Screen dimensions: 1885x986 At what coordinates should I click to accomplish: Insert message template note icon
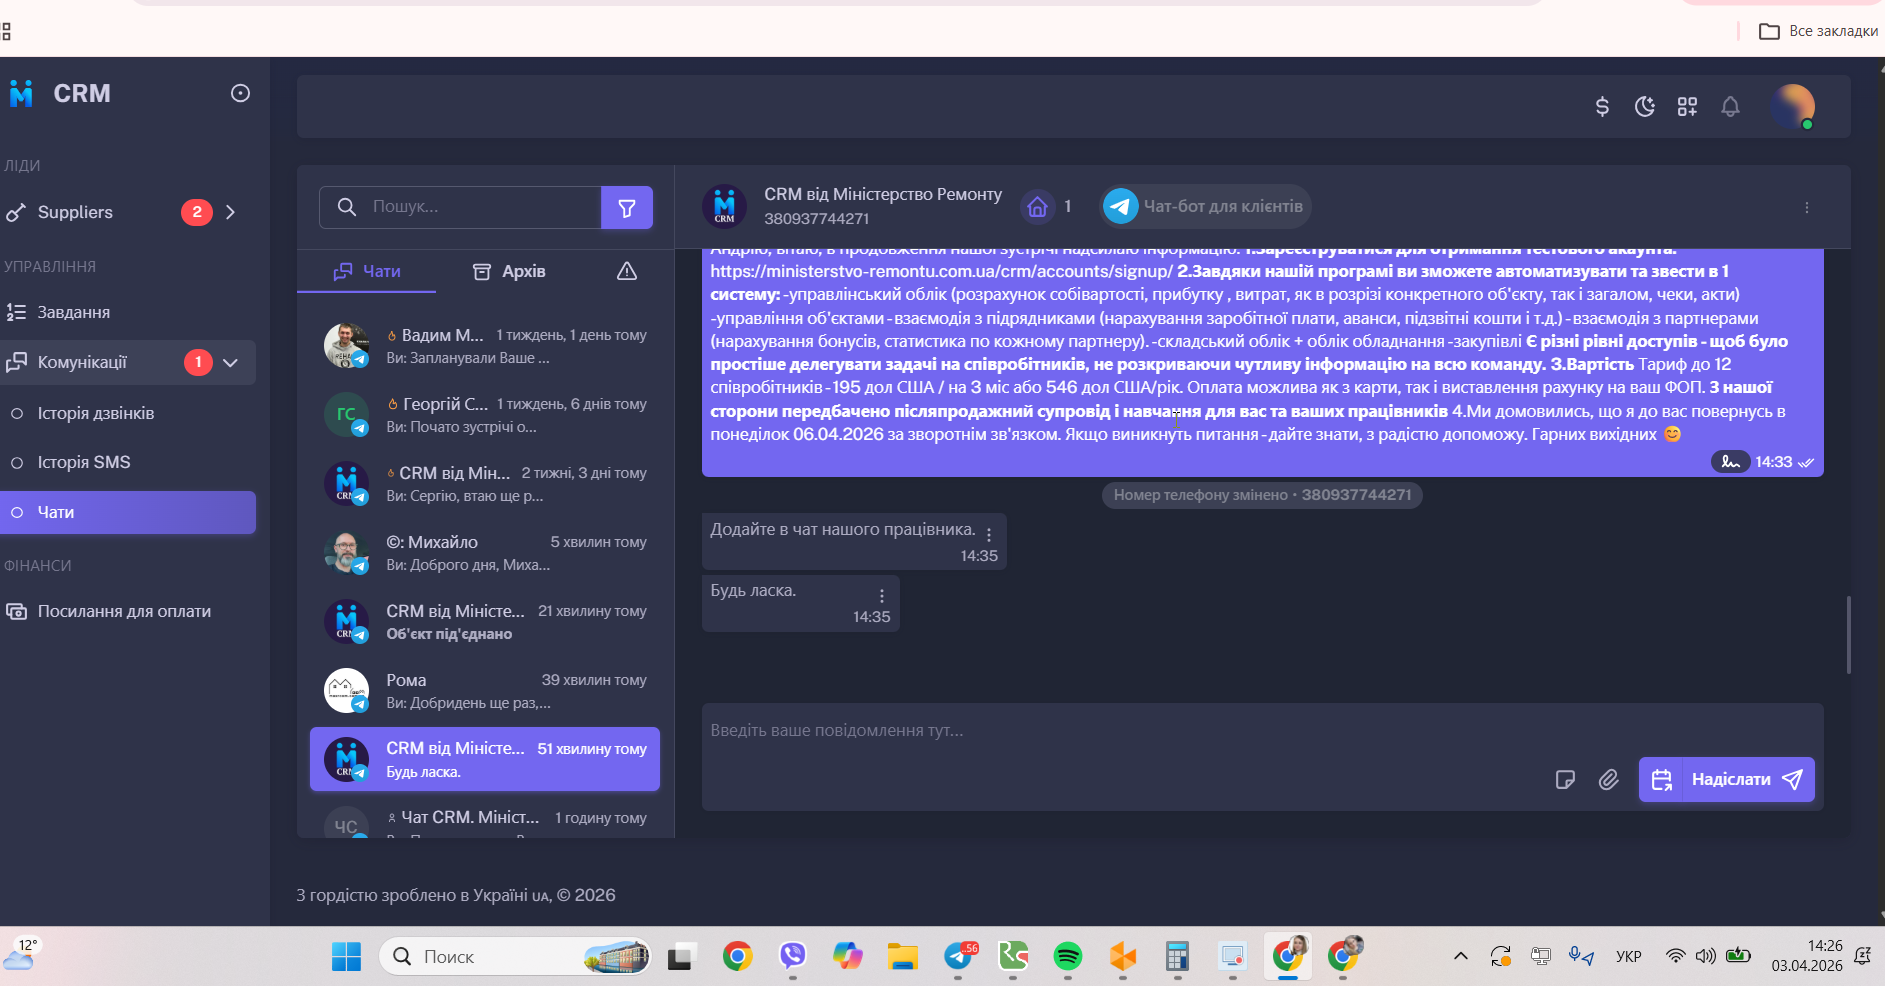point(1565,780)
